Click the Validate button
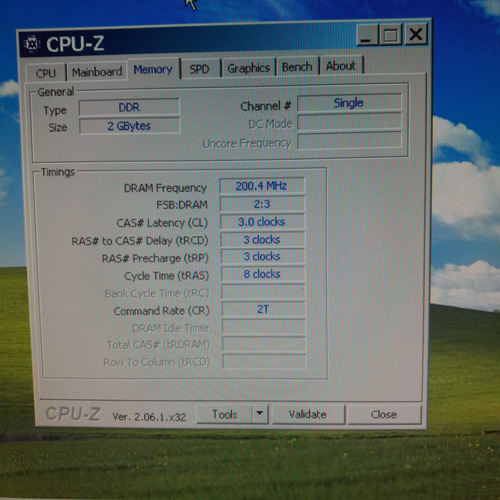This screenshot has width=500, height=500. (308, 414)
